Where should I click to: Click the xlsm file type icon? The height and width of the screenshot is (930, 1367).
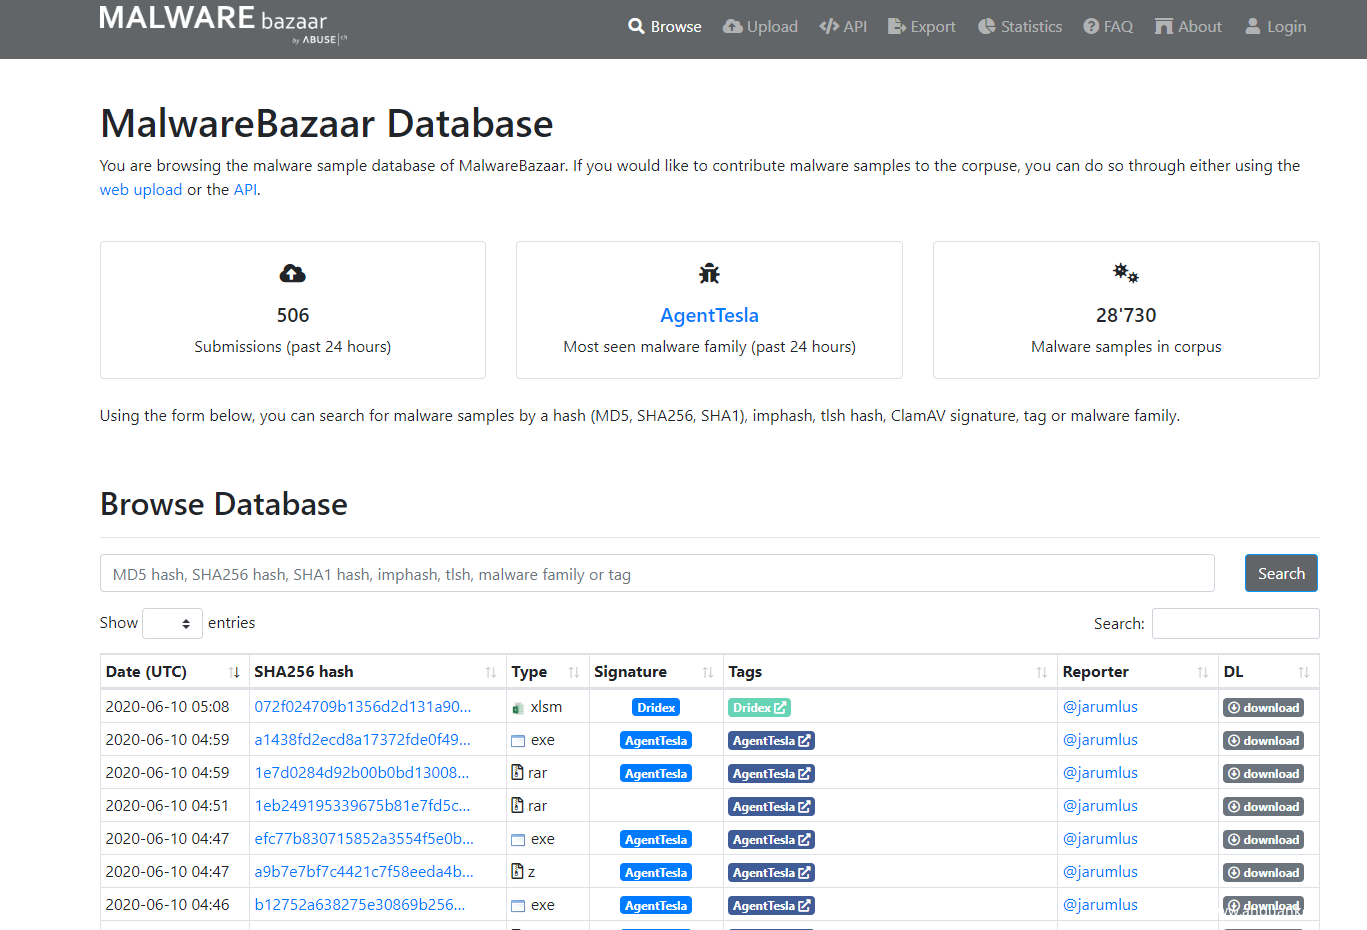pyautogui.click(x=518, y=708)
